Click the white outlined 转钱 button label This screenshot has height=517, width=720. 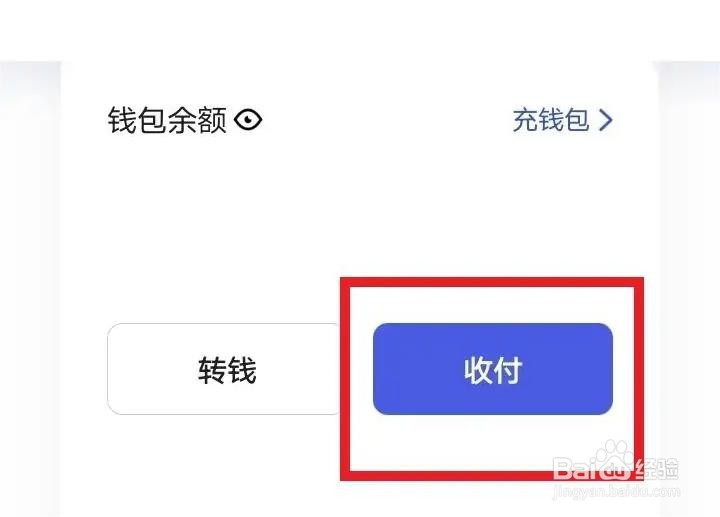[227, 370]
